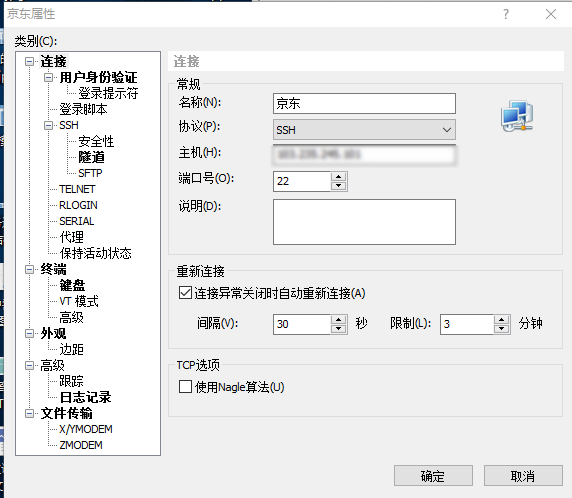Screen dimensions: 572x498
Task: Select SERIAL category
Action: 77,221
